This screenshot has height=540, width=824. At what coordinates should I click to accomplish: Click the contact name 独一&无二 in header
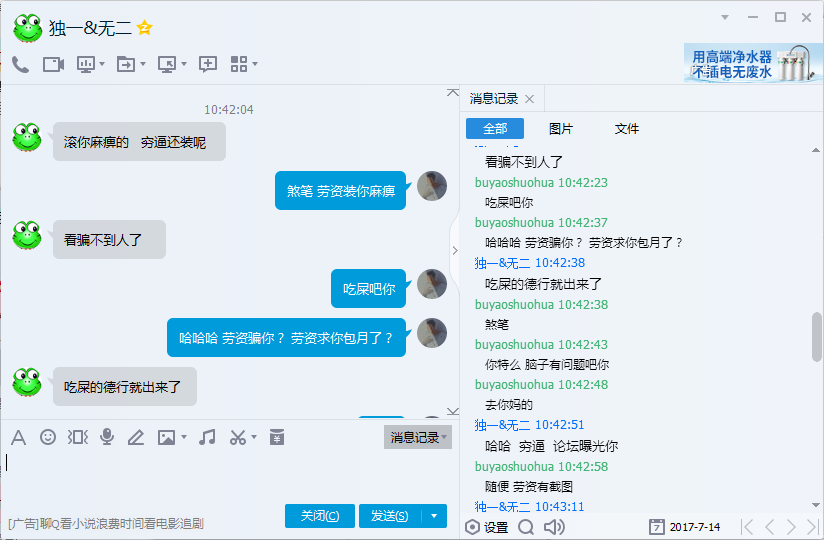click(90, 28)
